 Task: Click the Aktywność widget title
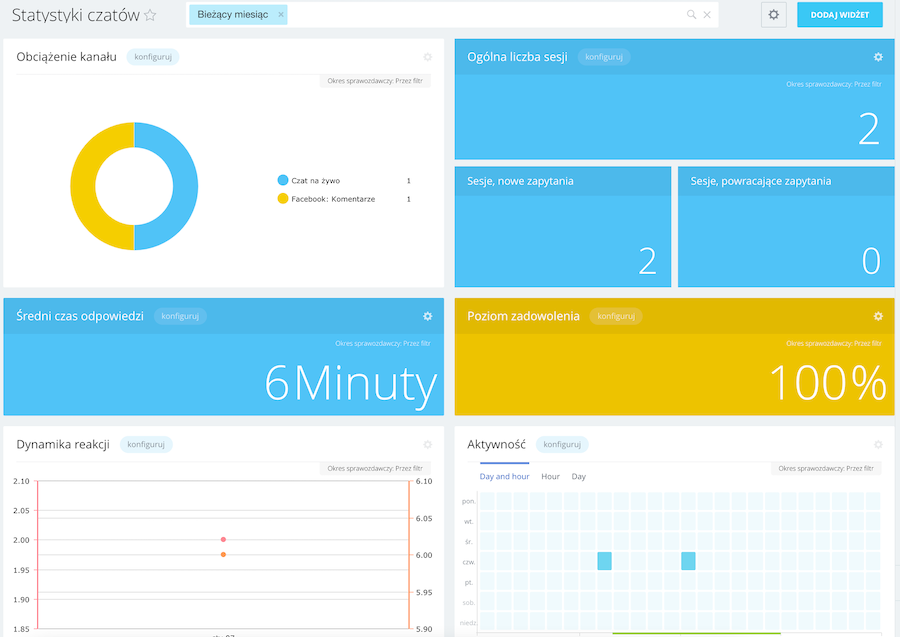[x=496, y=445]
